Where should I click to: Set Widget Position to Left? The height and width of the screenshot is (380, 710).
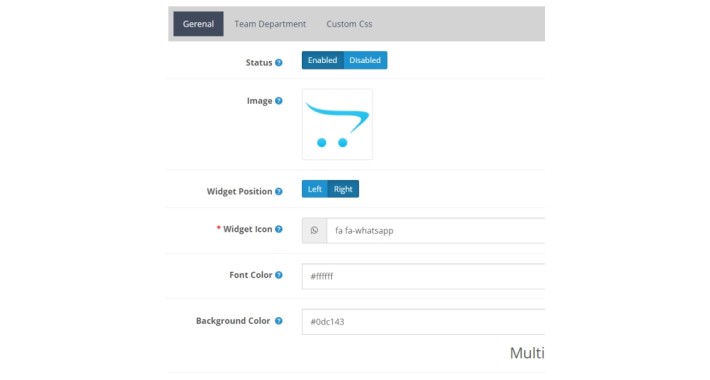point(315,189)
